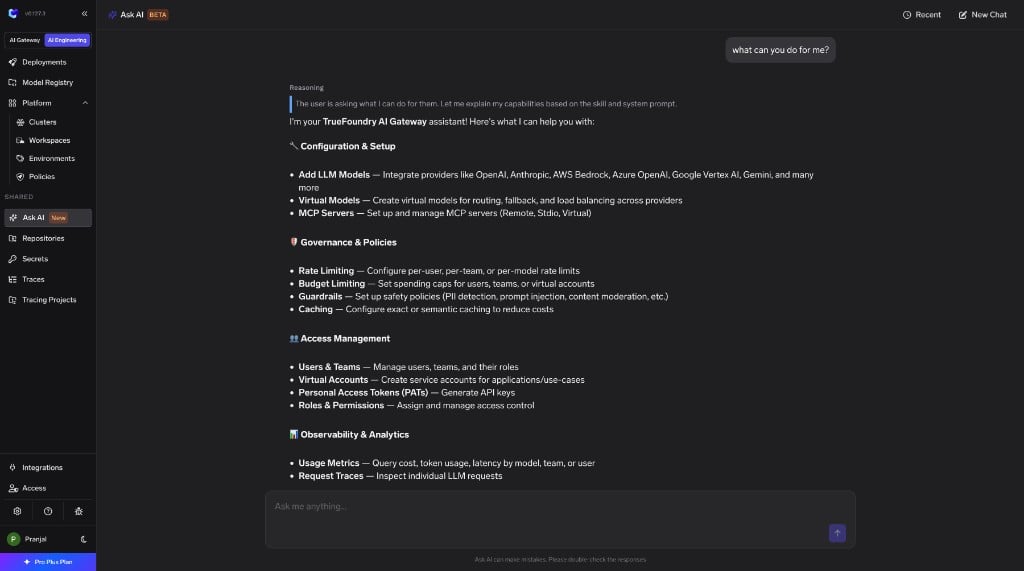This screenshot has height=571, width=1024.
Task: Click the MCP Servers bullet text
Action: [x=445, y=213]
